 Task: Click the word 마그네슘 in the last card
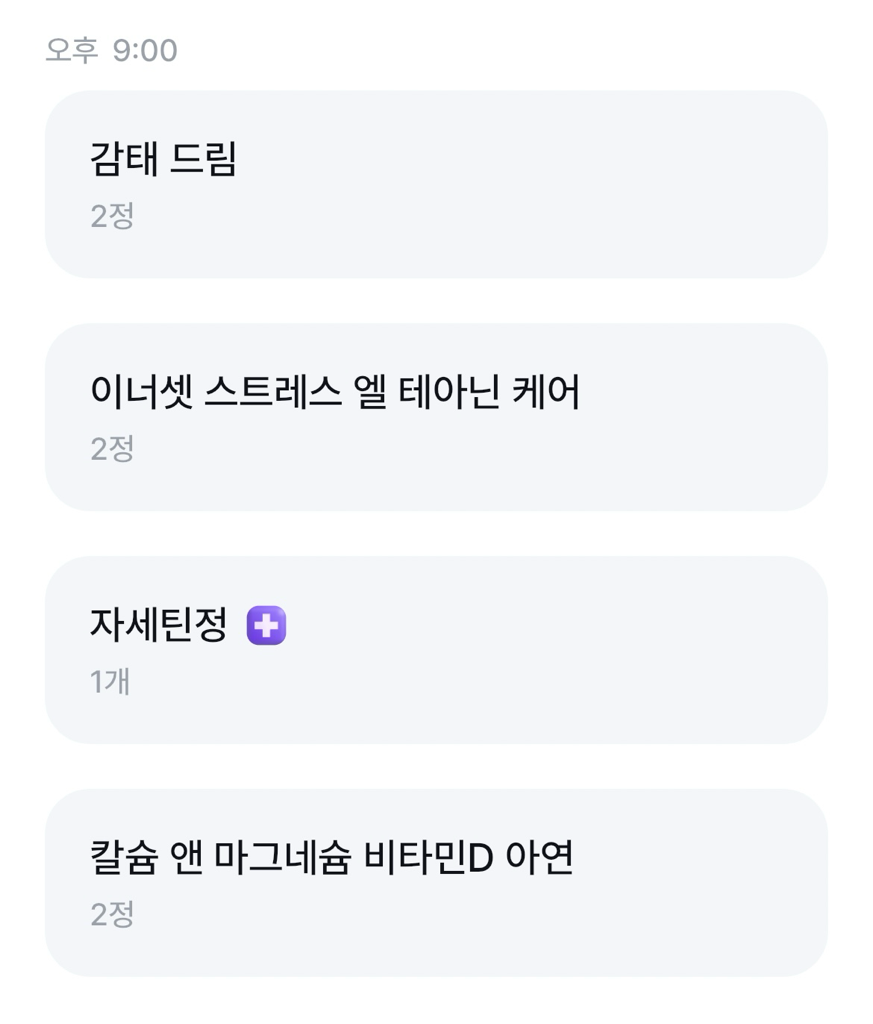(281, 859)
